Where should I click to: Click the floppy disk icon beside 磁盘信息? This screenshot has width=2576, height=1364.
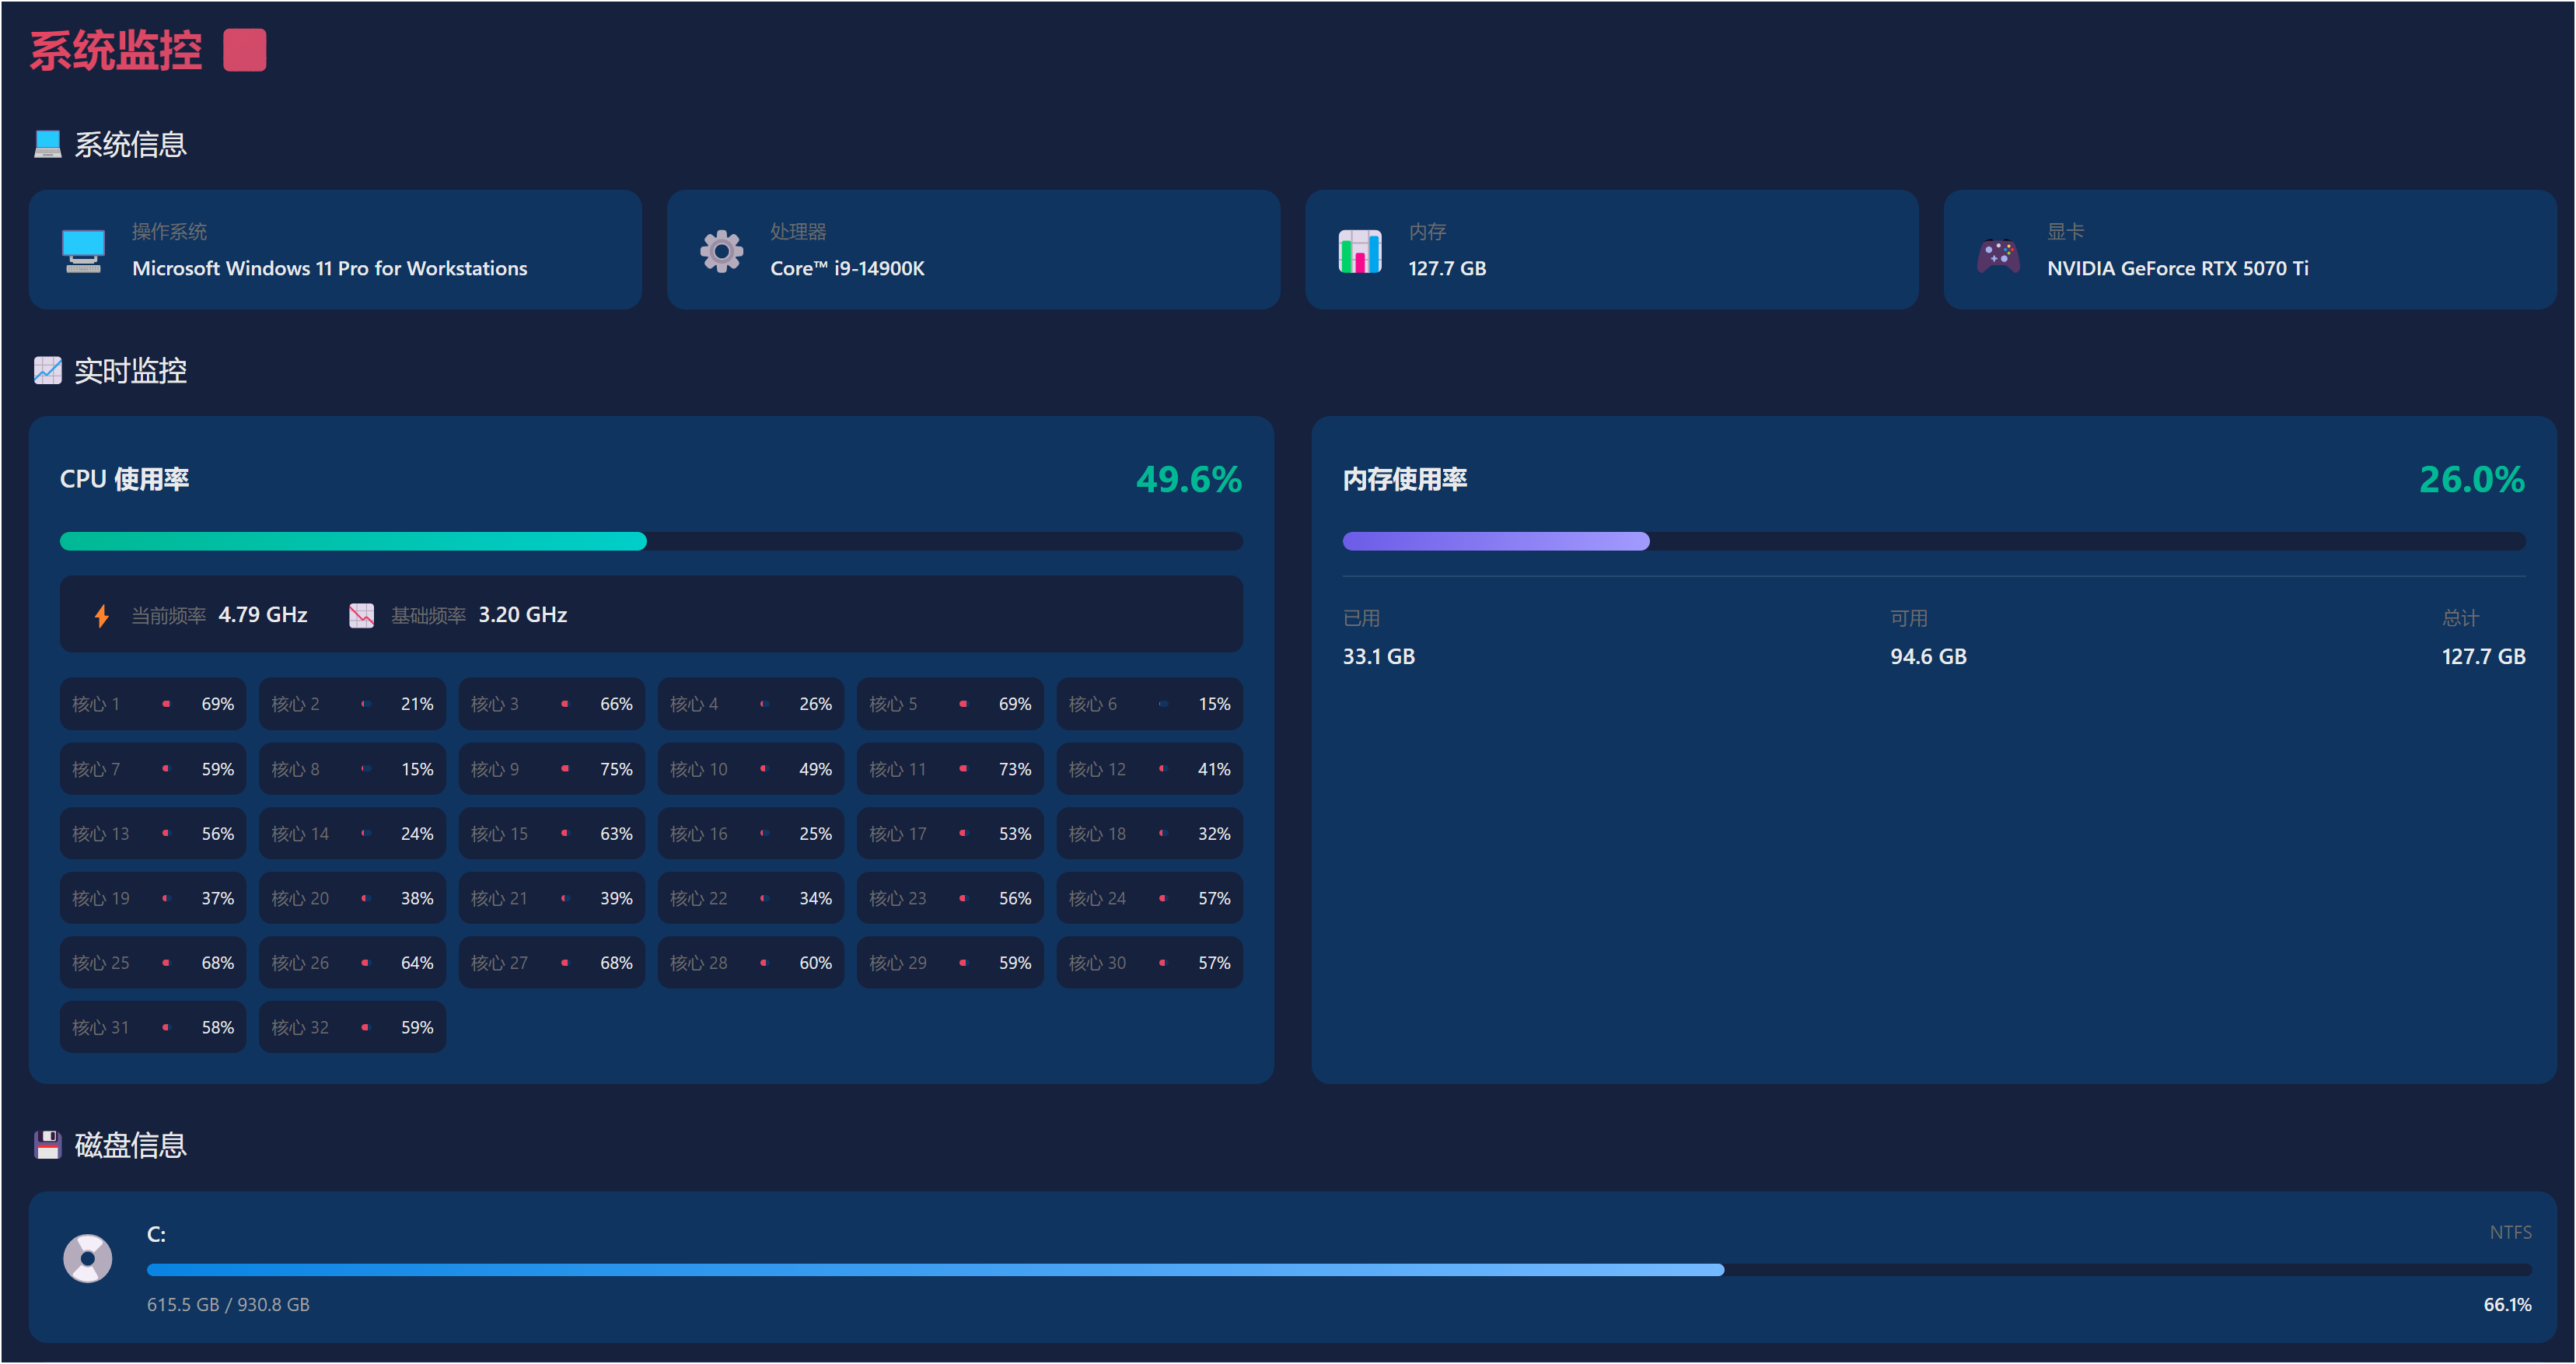point(47,1145)
